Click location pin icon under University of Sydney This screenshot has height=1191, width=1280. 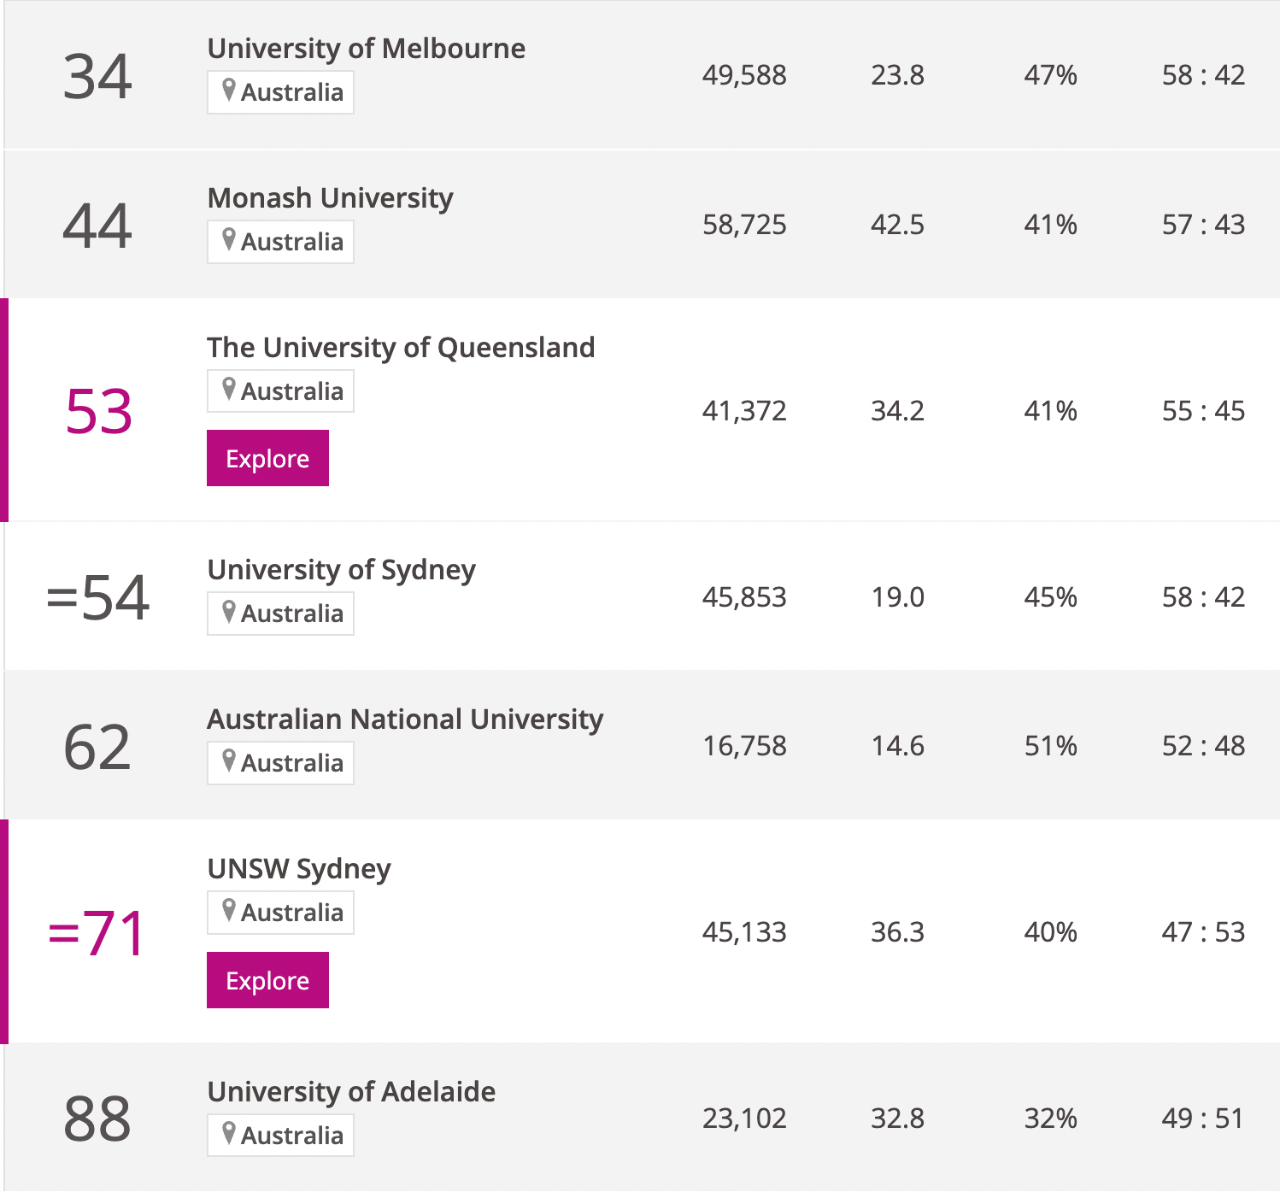[229, 612]
